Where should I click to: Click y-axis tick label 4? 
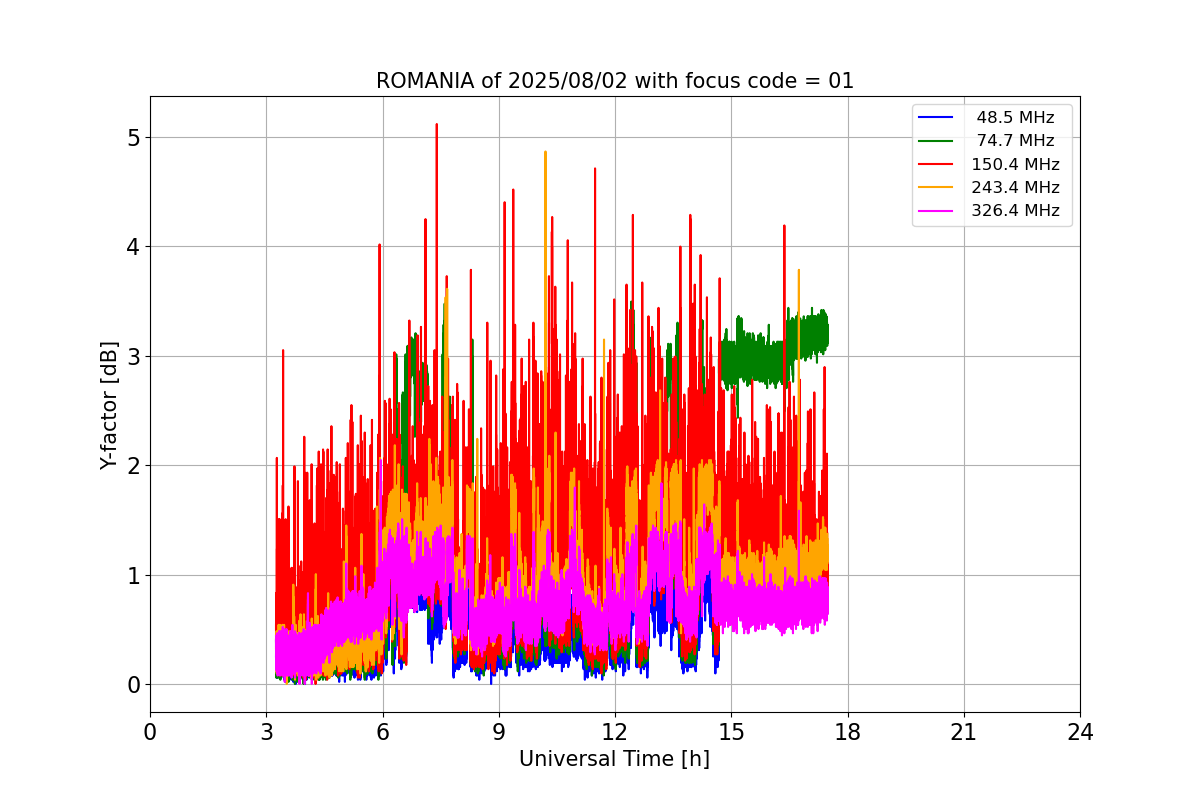133,247
